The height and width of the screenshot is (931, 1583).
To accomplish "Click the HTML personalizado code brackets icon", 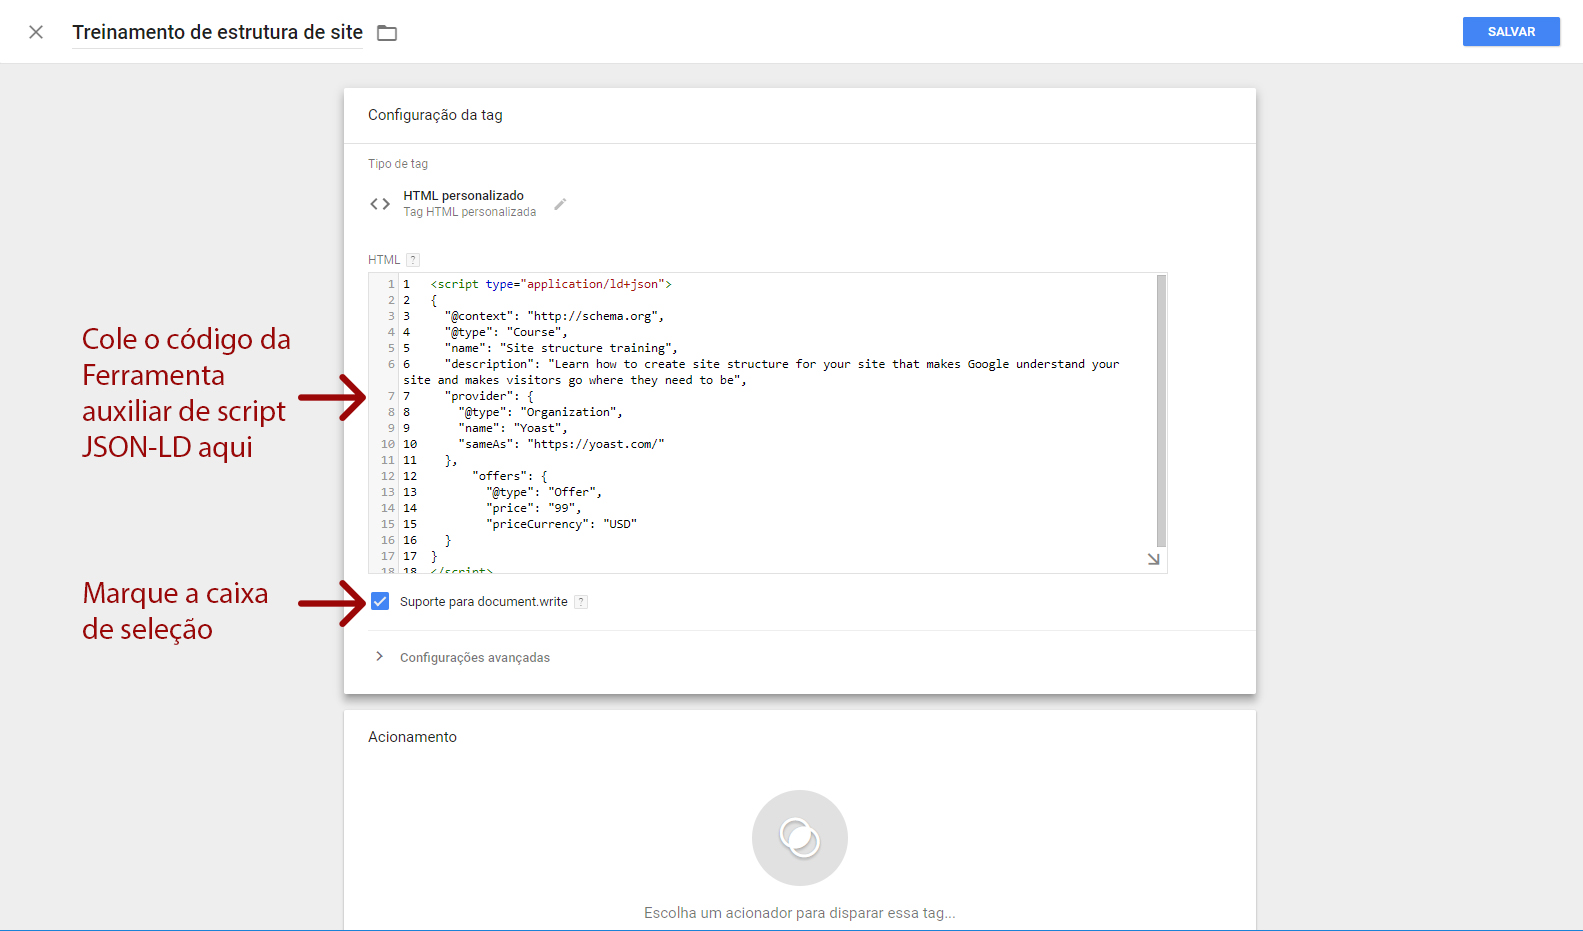I will pos(380,204).
